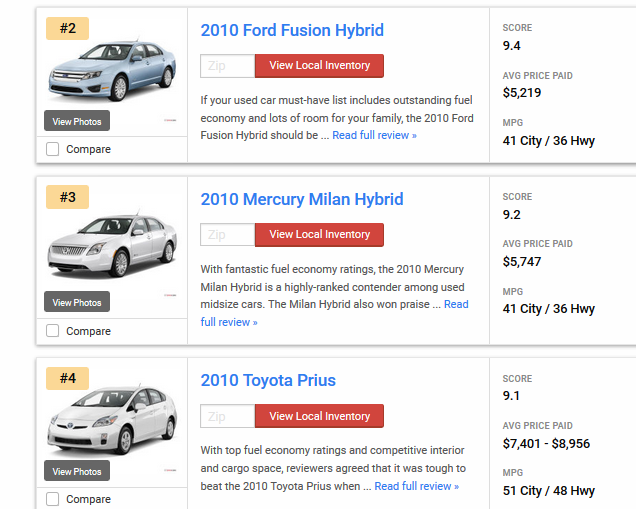
Task: Click the white Toyota Prius car thumbnail
Action: 112,420
